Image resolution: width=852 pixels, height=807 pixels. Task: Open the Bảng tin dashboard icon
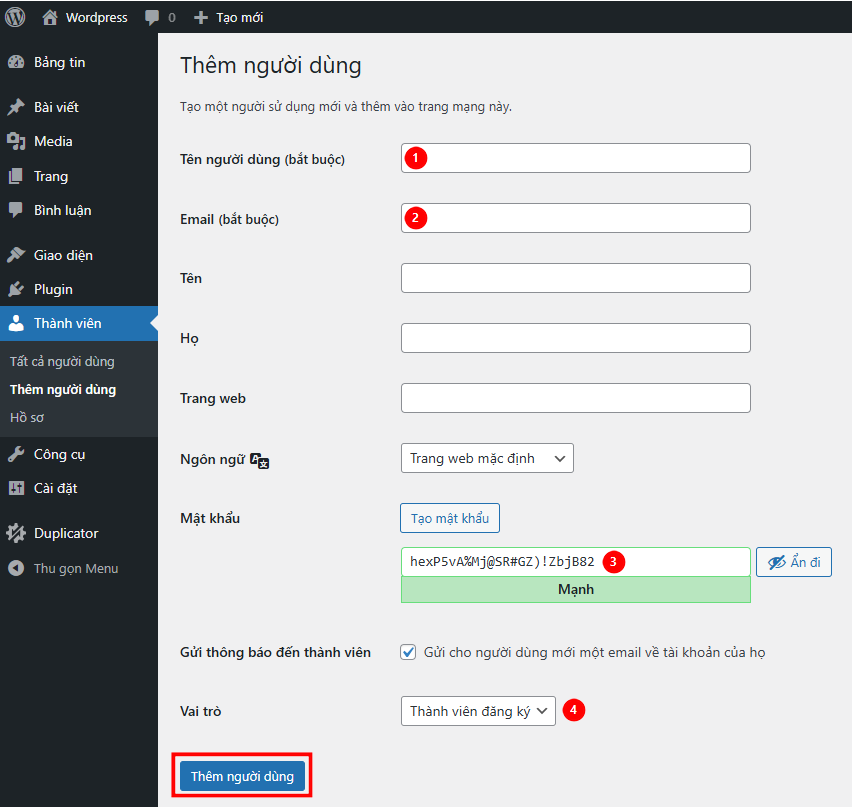coord(17,62)
